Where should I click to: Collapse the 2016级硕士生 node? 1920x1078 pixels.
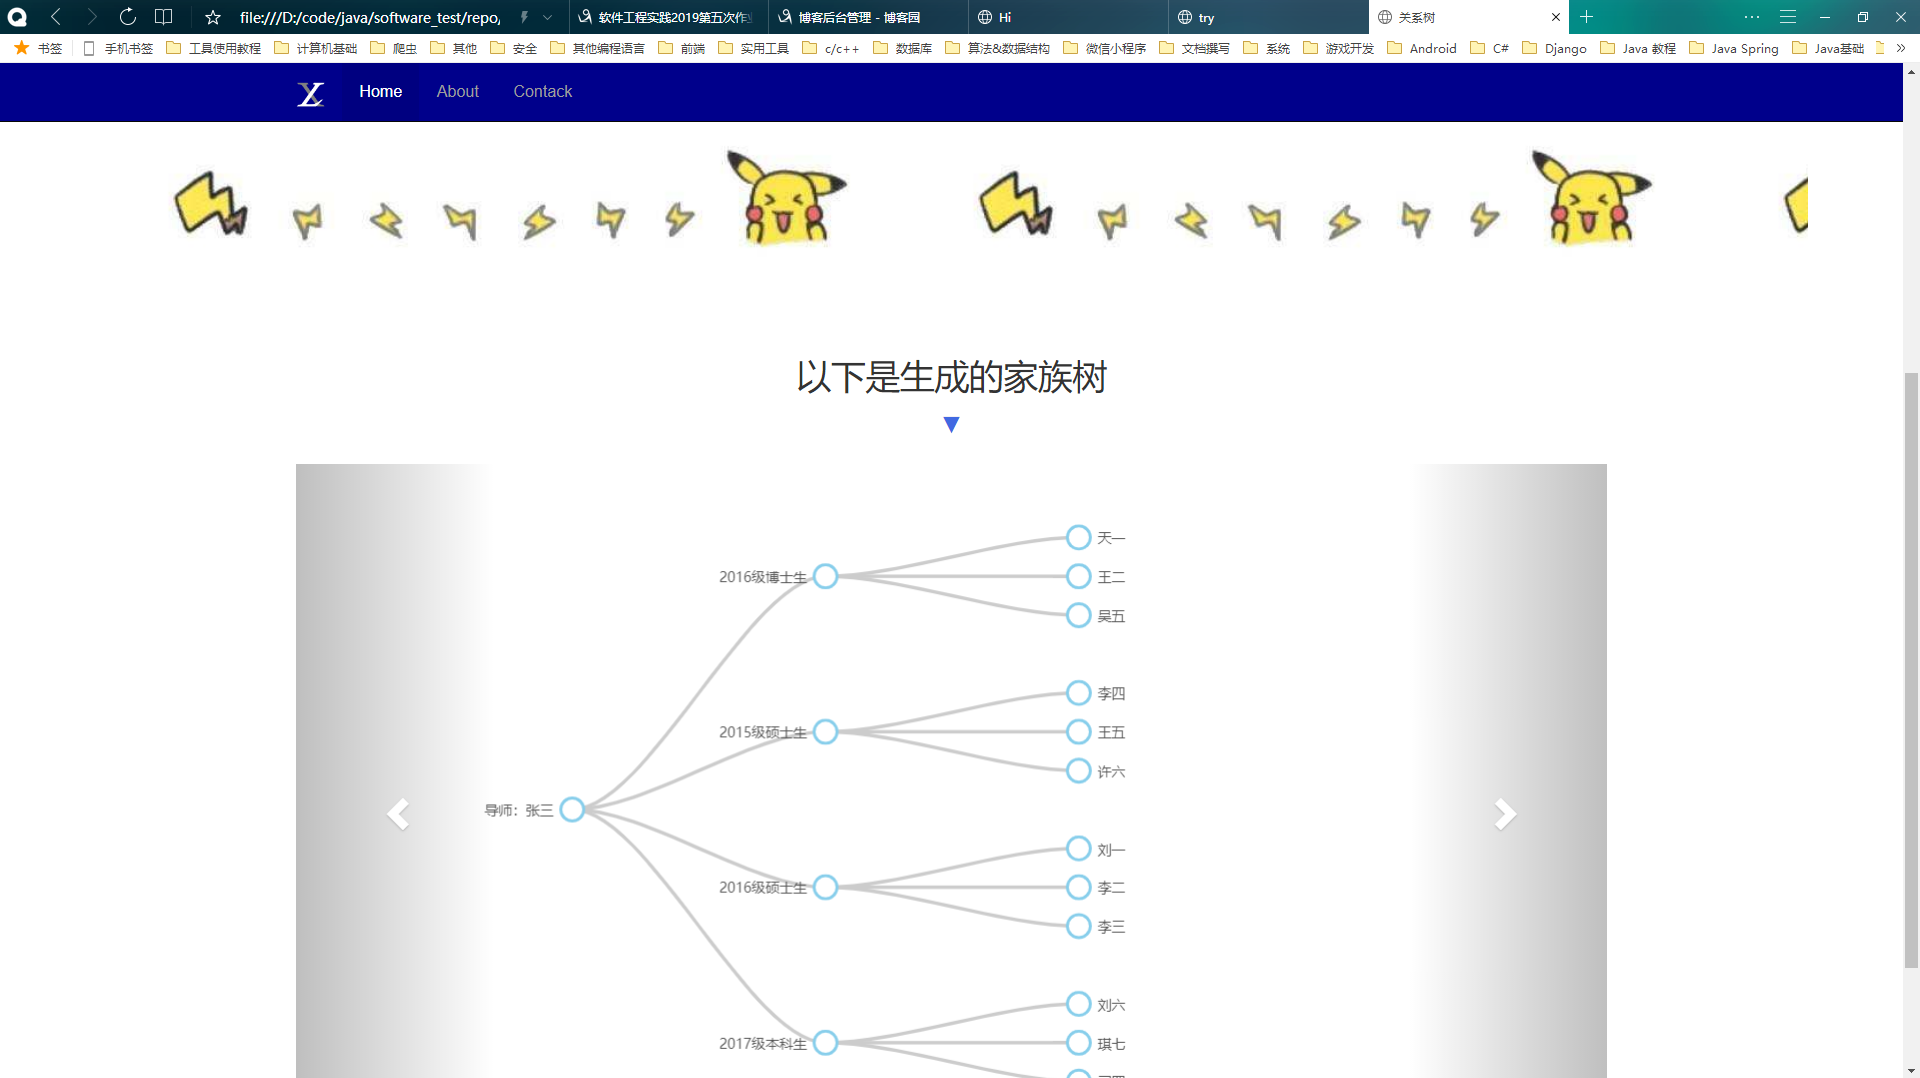[825, 887]
